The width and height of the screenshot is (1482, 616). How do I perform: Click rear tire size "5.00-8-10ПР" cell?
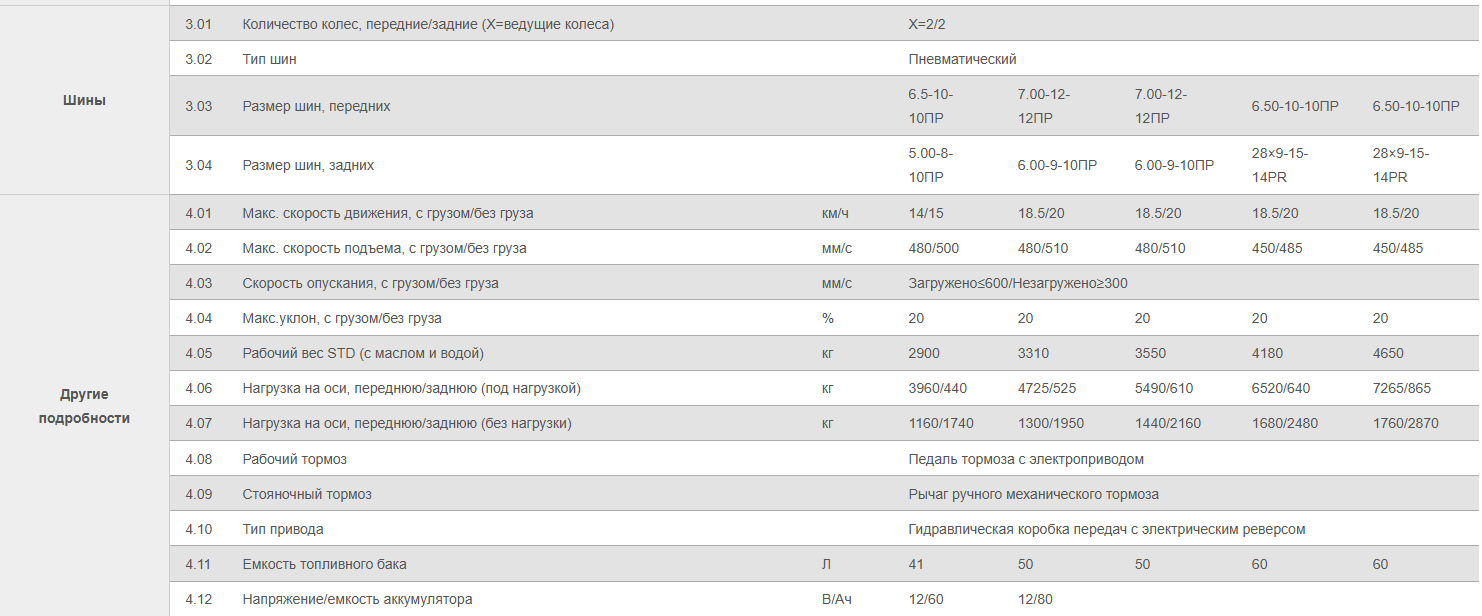click(931, 165)
